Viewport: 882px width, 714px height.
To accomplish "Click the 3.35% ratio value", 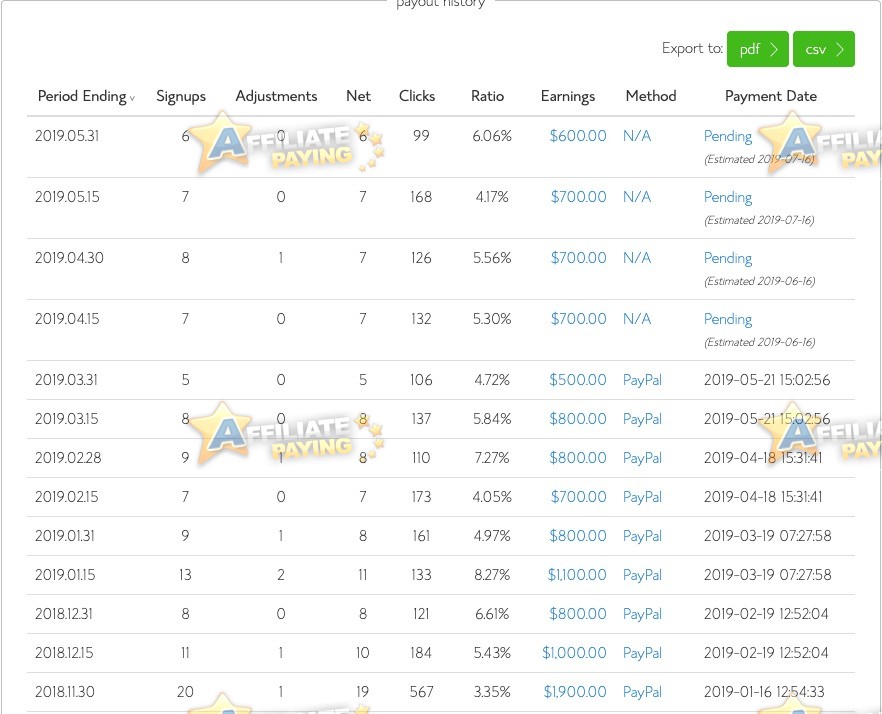I will 492,691.
